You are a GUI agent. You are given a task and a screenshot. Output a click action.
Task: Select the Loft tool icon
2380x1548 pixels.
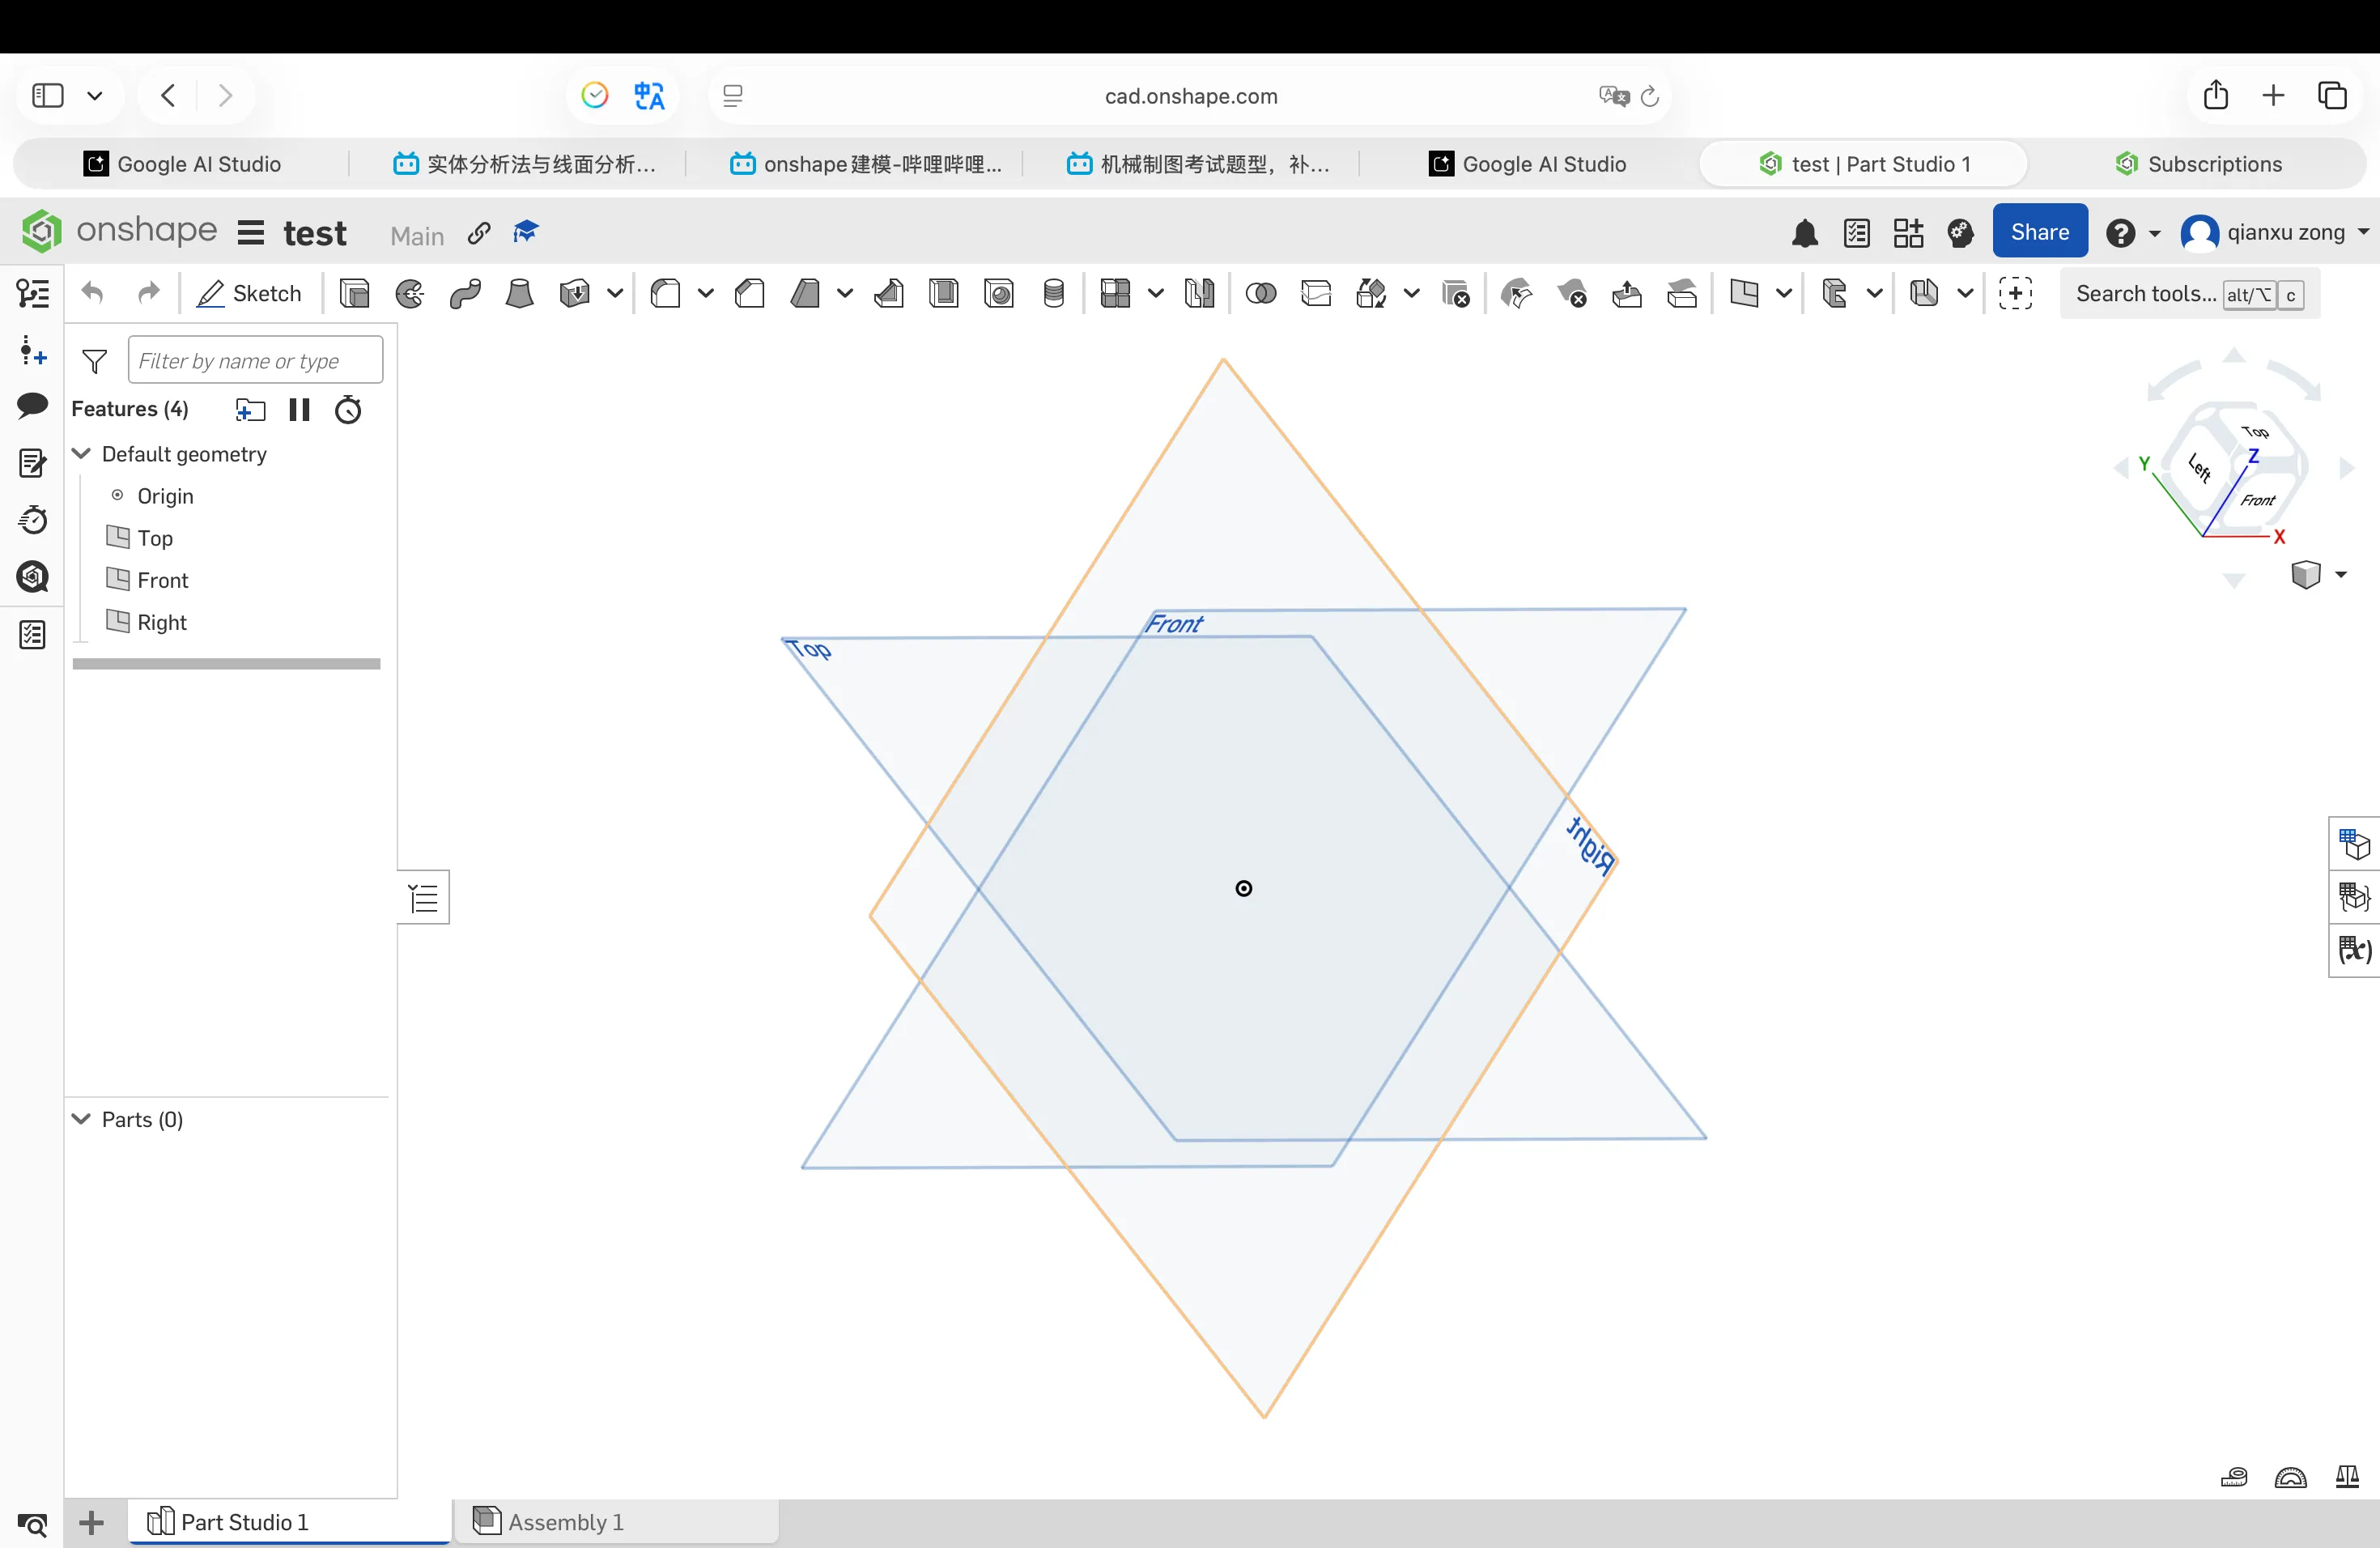point(519,293)
